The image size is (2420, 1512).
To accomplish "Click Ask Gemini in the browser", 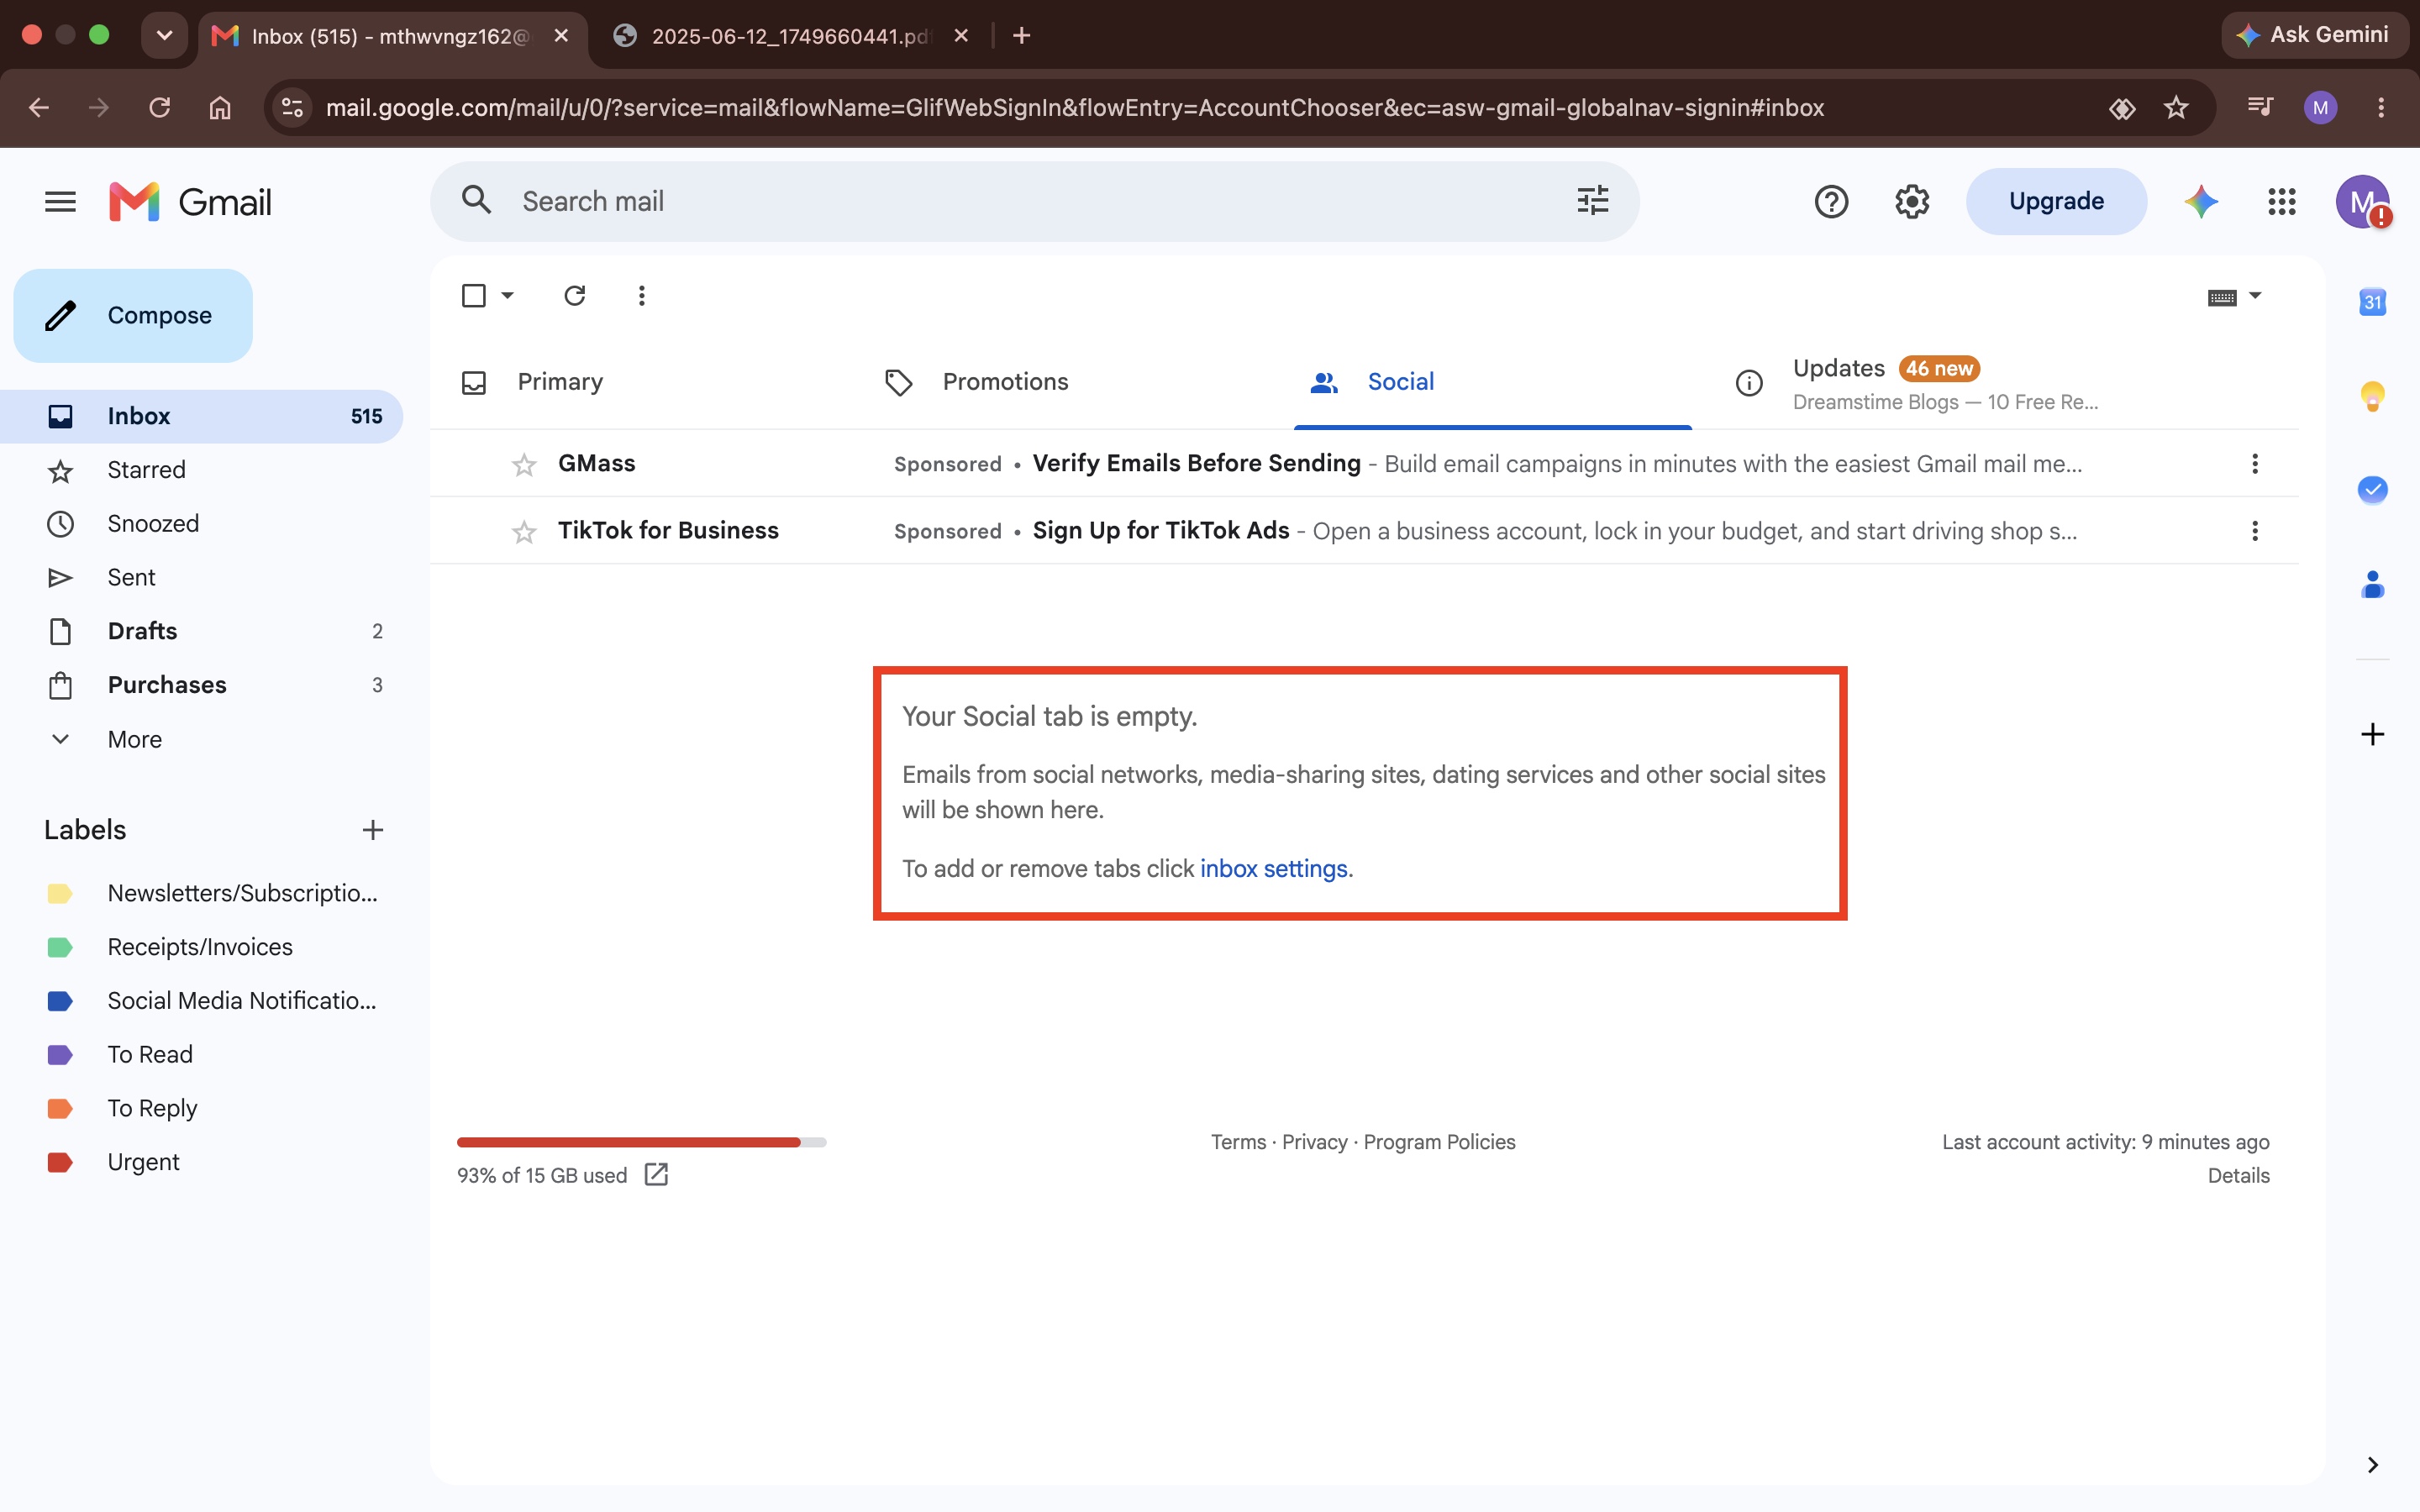I will [2313, 35].
